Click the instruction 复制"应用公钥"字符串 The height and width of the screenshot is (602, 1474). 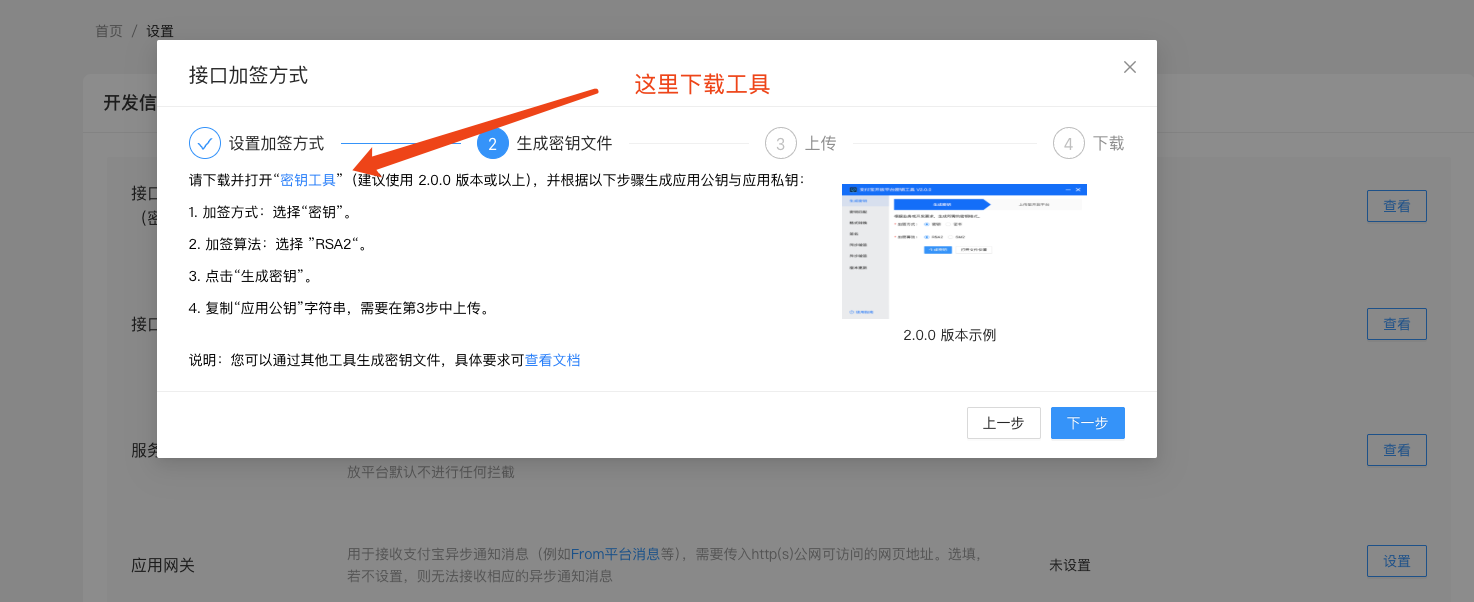tap(341, 308)
